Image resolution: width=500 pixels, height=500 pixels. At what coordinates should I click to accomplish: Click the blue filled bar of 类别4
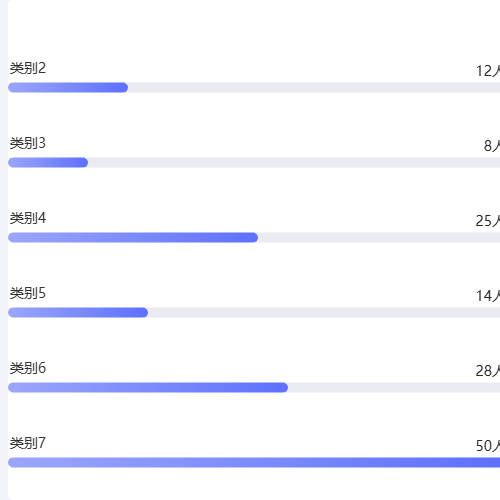coord(133,237)
